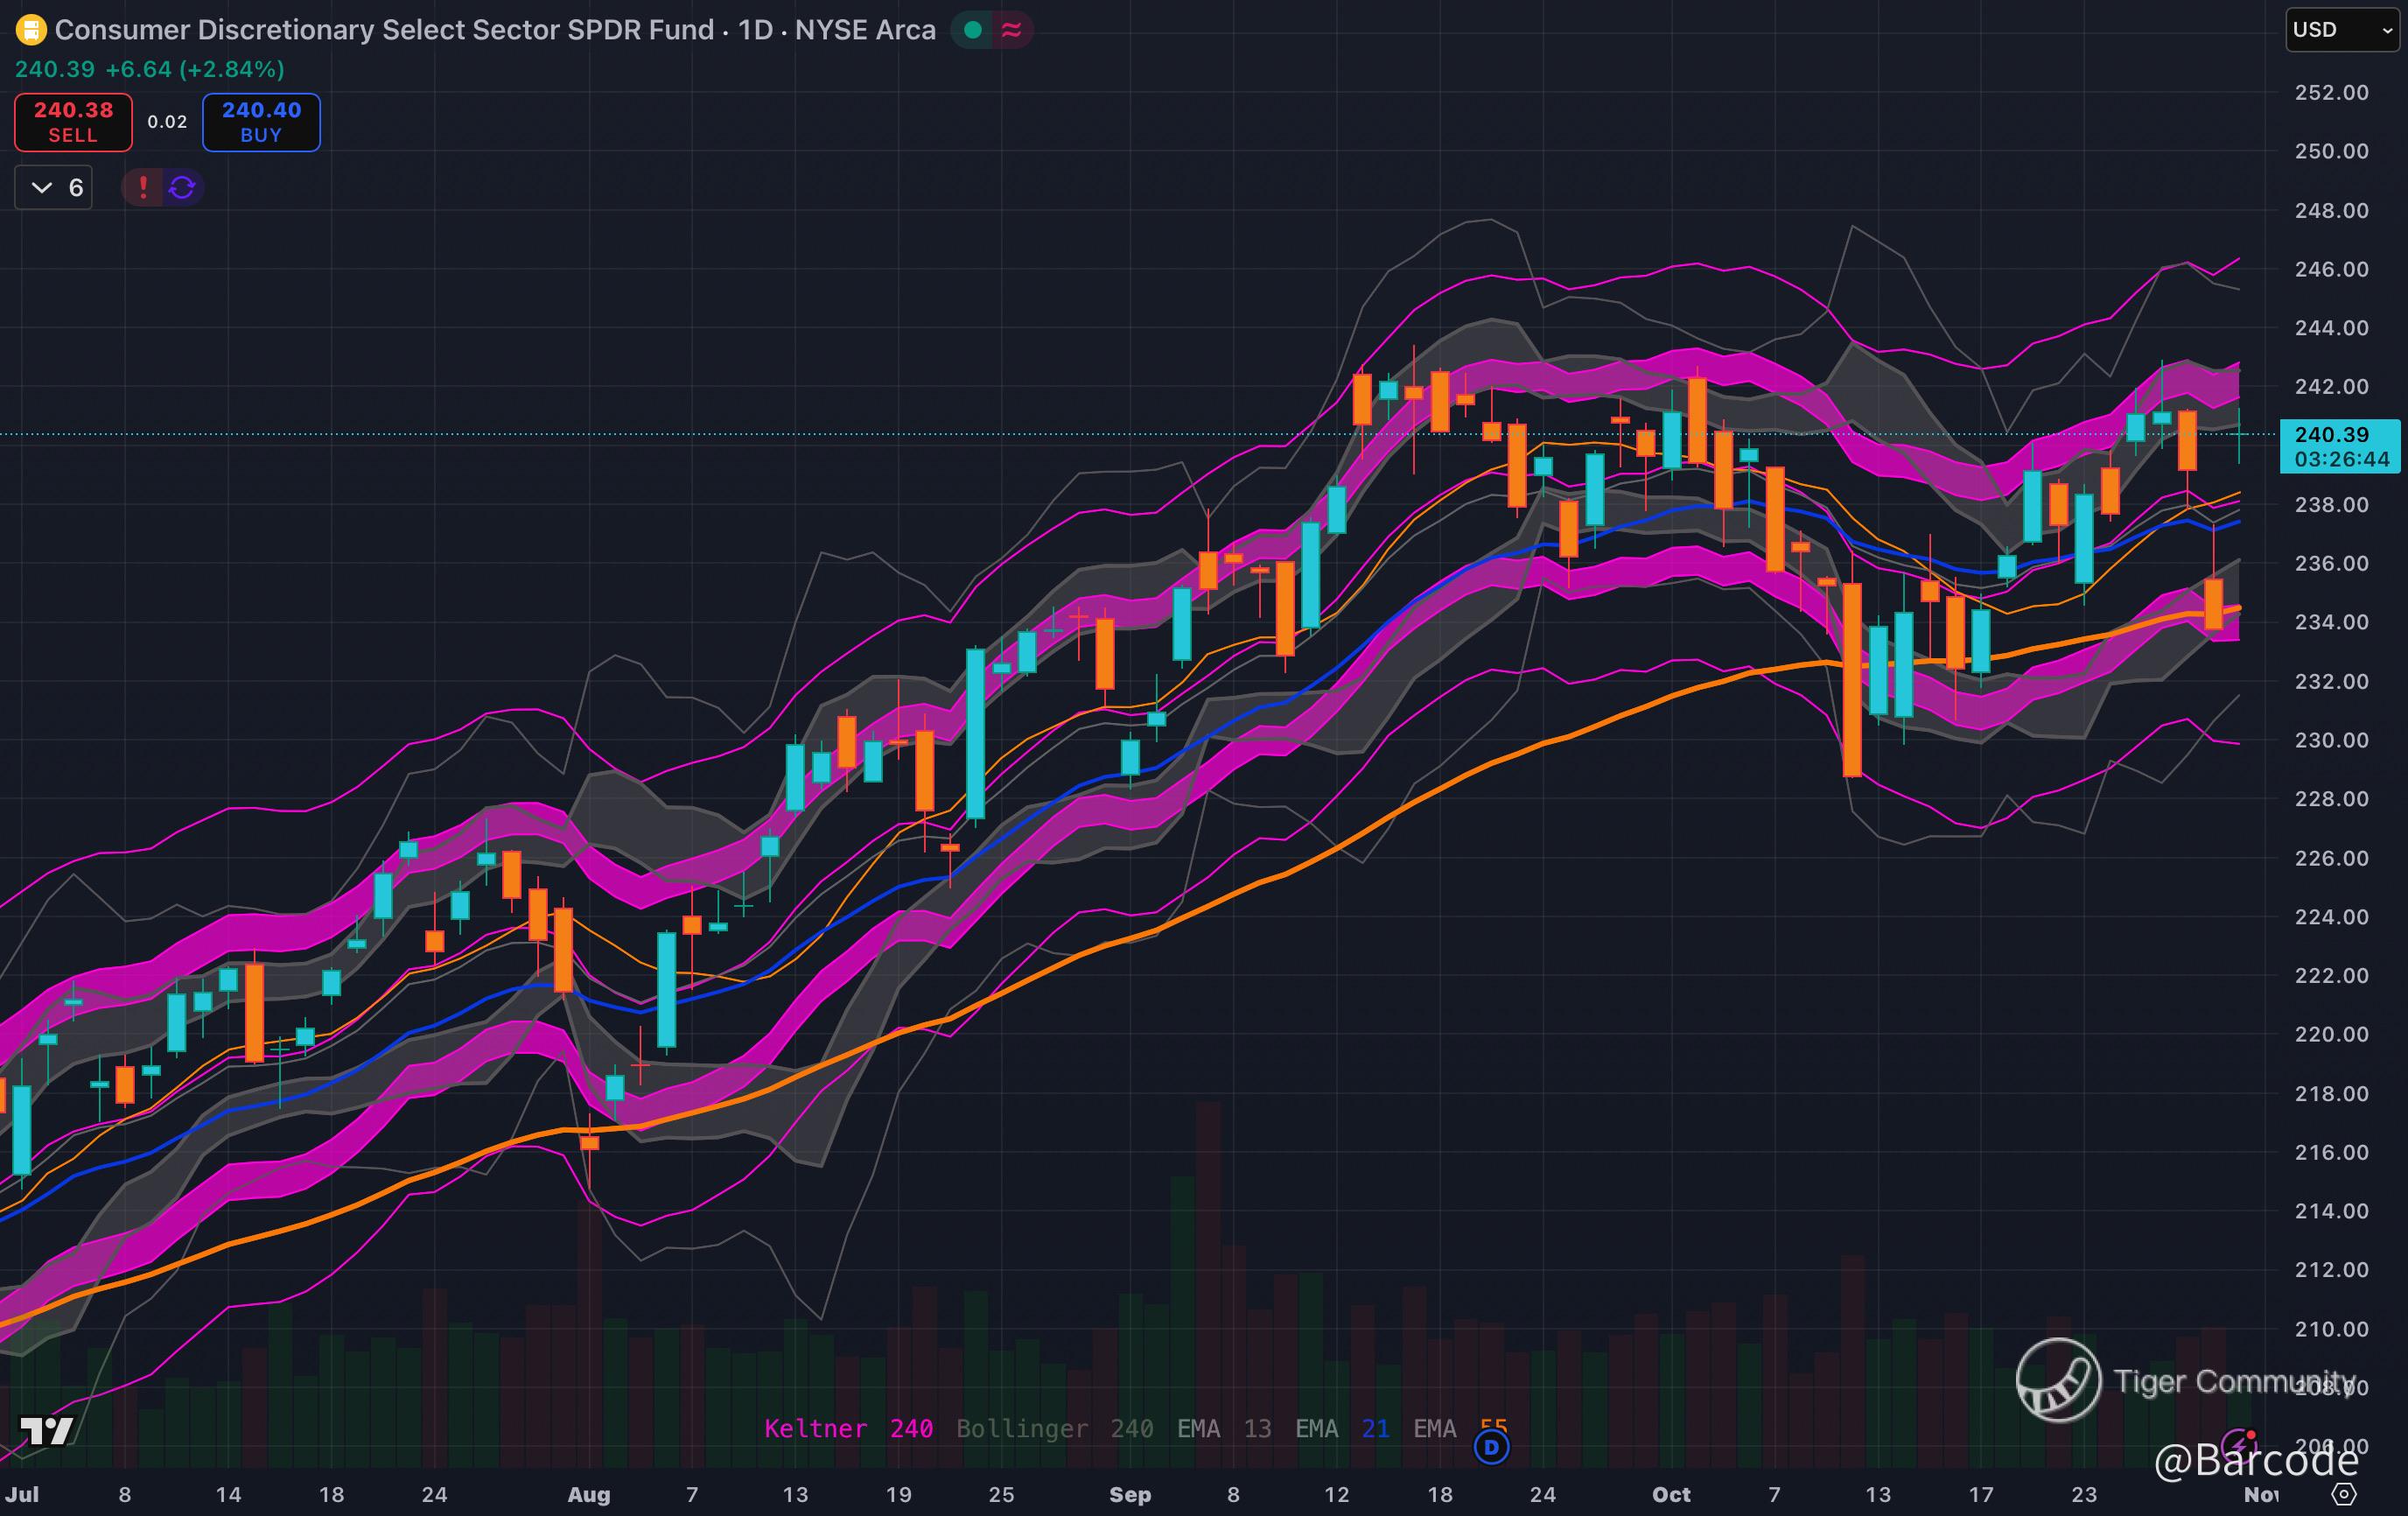Click the 1D interval in chart title
This screenshot has height=1516, width=2408.
point(755,30)
